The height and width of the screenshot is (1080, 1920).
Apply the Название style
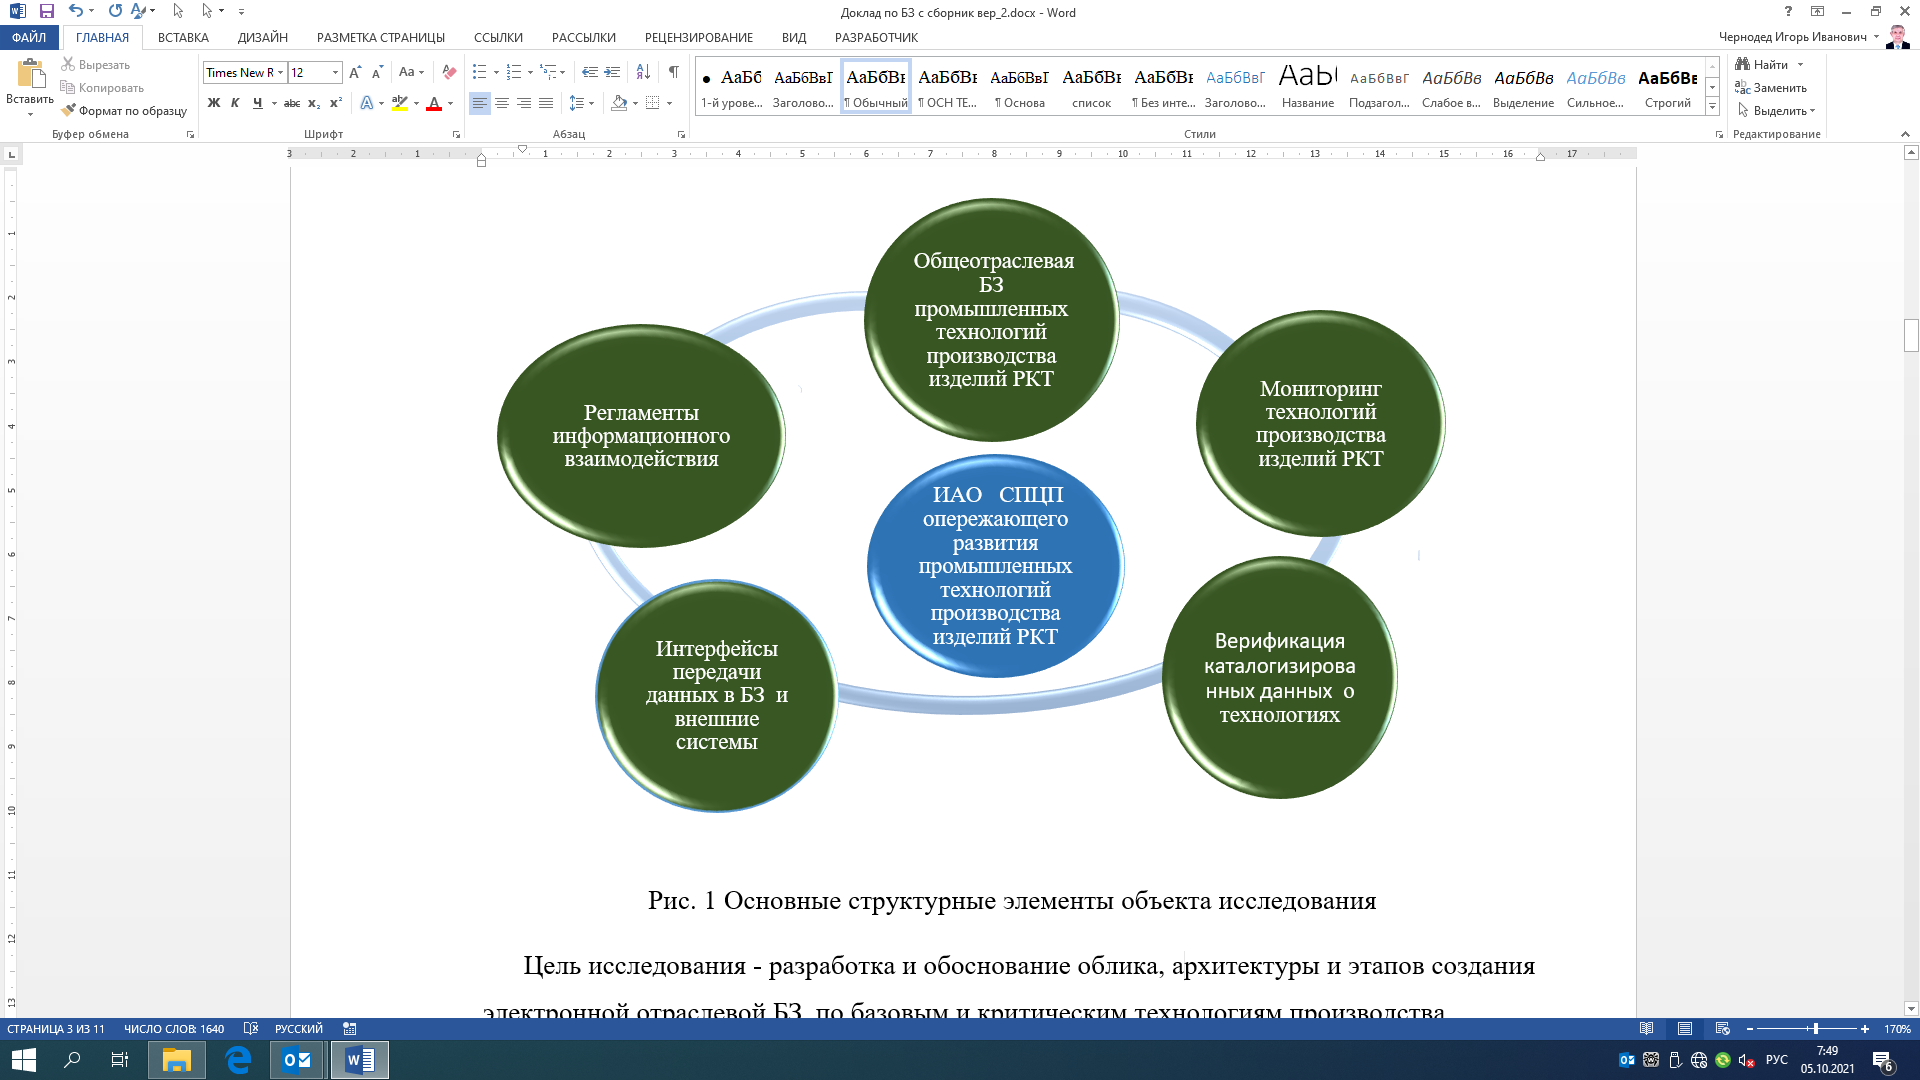pyautogui.click(x=1308, y=87)
